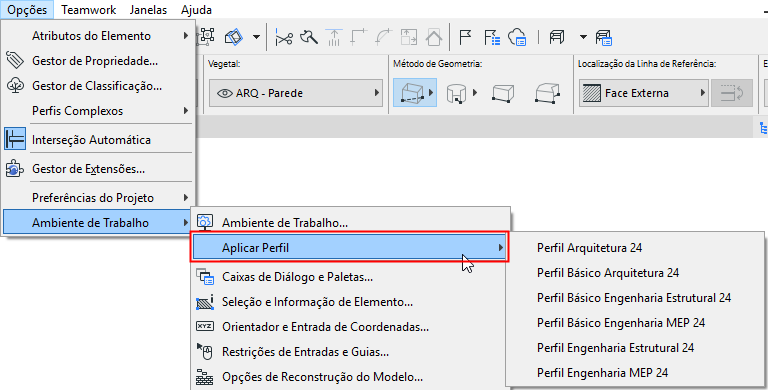
Task: Click the table-shaped renovation filter icon
Action: (556, 37)
